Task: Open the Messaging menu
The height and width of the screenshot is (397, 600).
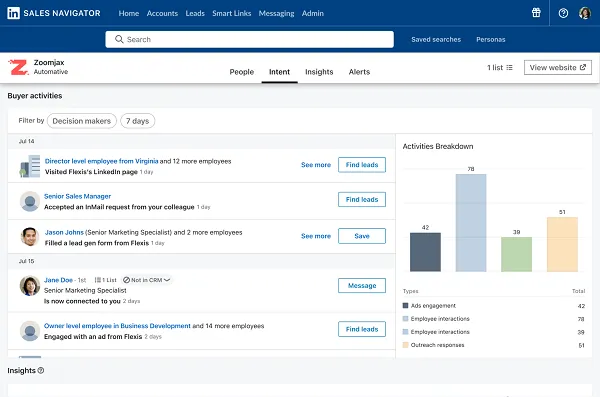Action: click(276, 13)
